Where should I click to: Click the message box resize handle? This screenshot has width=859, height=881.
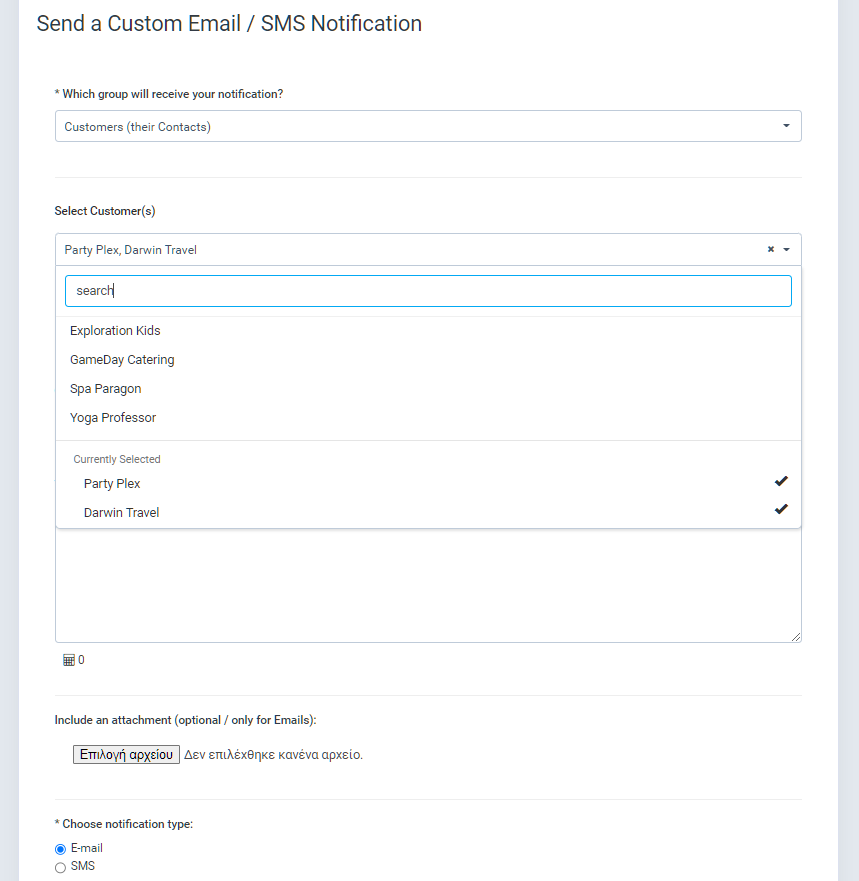pos(795,636)
